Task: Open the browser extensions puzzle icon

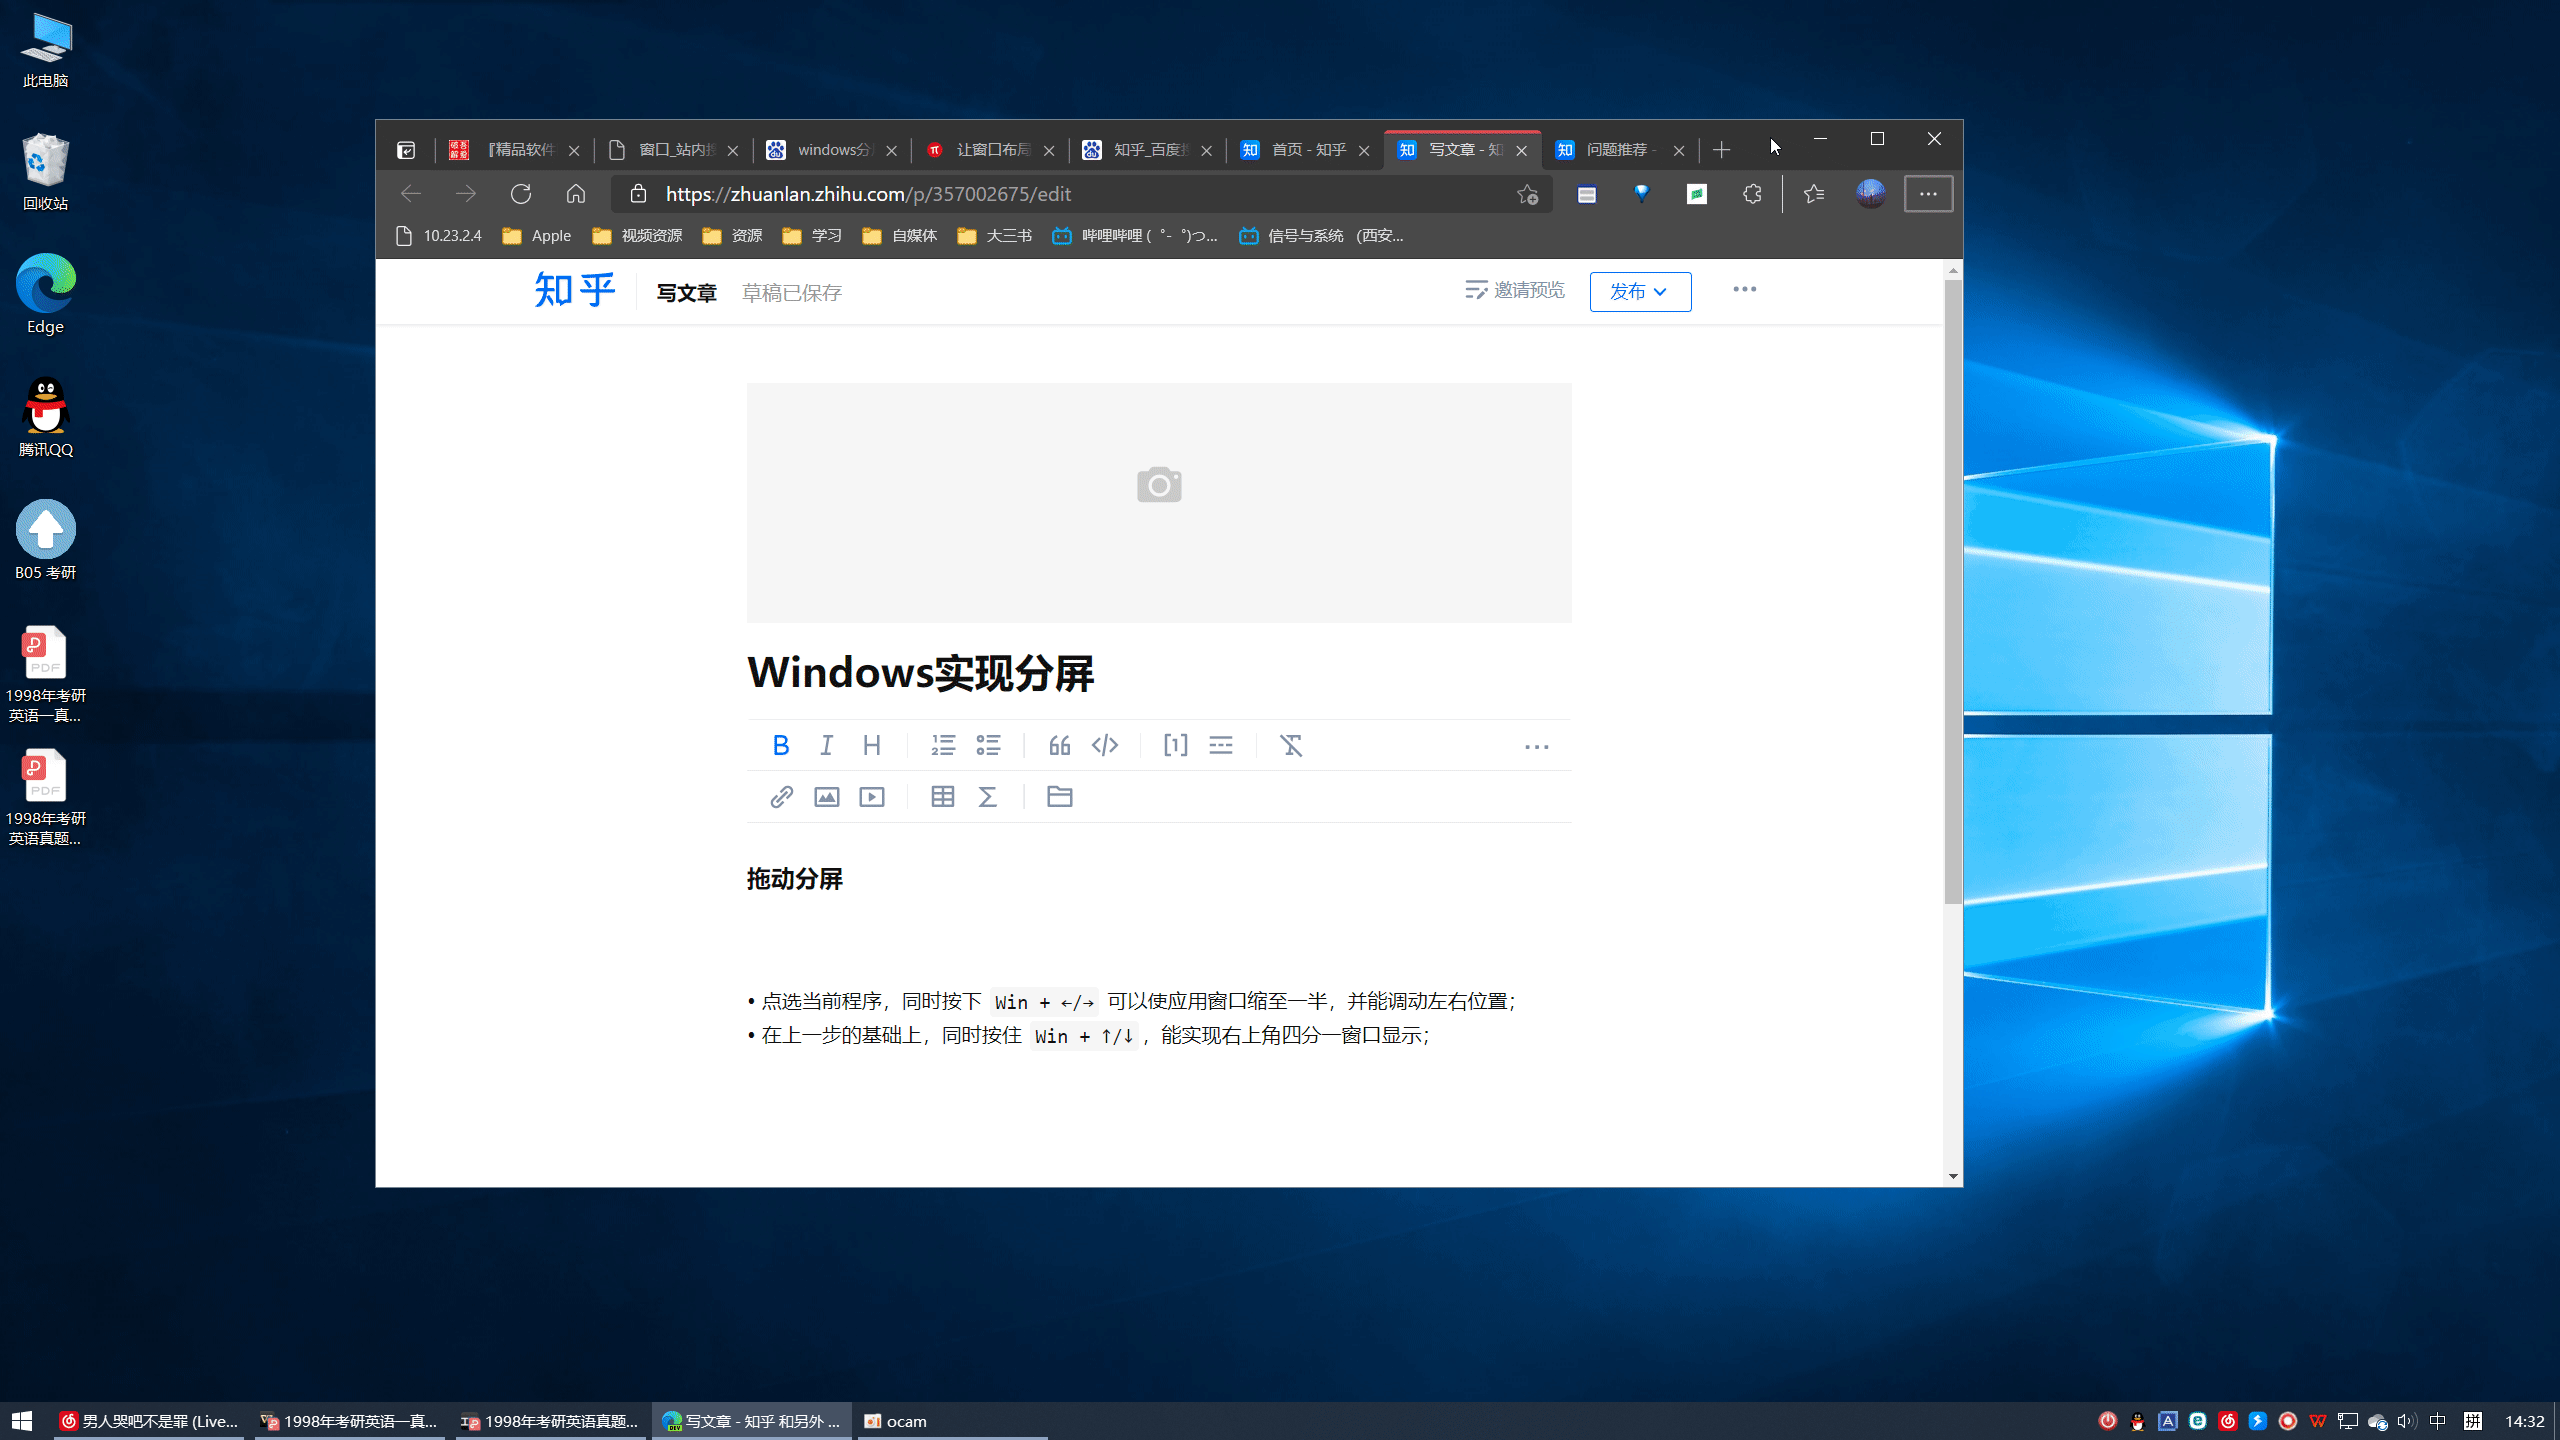Action: point(1752,194)
